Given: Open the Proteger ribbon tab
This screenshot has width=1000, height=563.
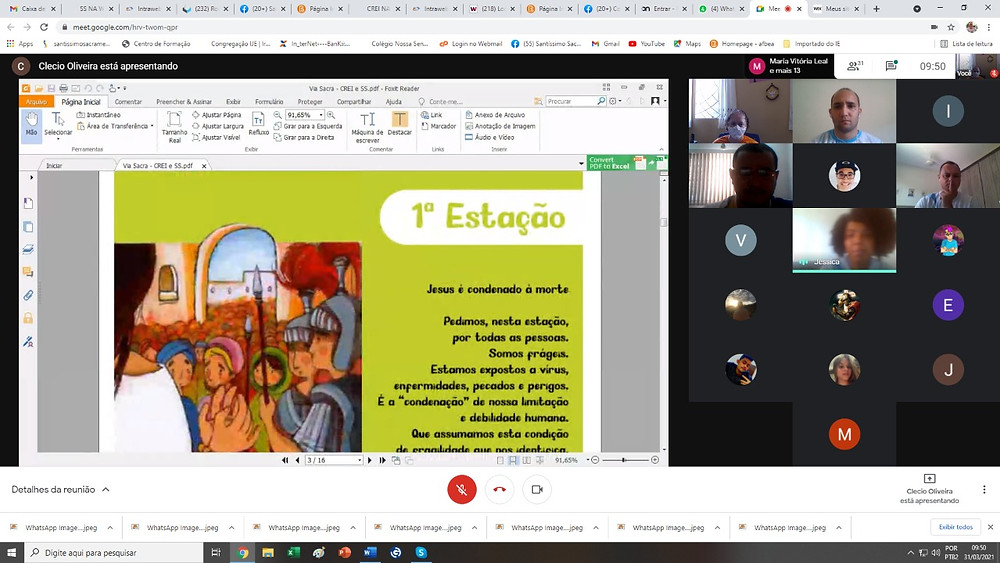Looking at the screenshot, I should click(310, 101).
